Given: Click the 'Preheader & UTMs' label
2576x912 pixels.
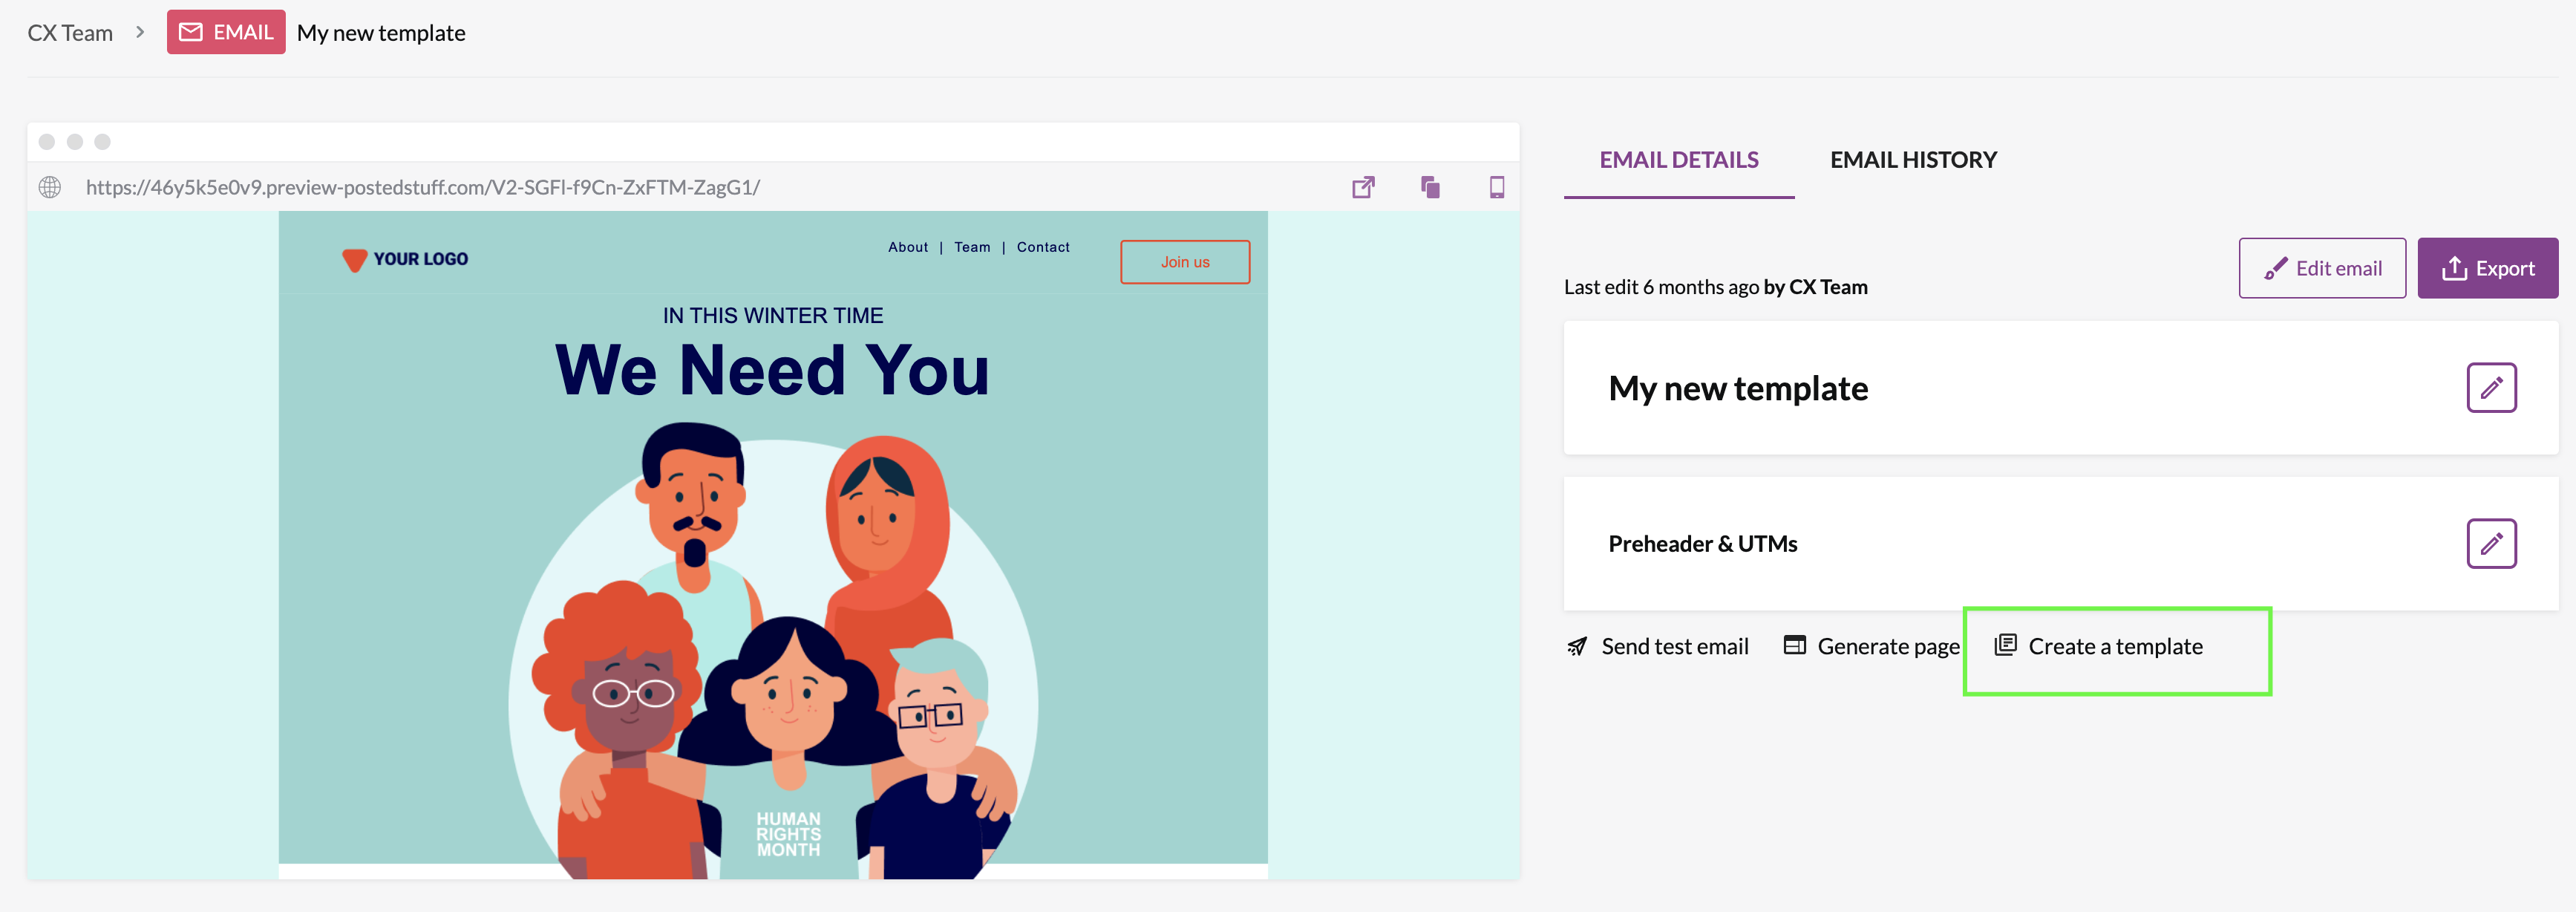Looking at the screenshot, I should [1703, 544].
